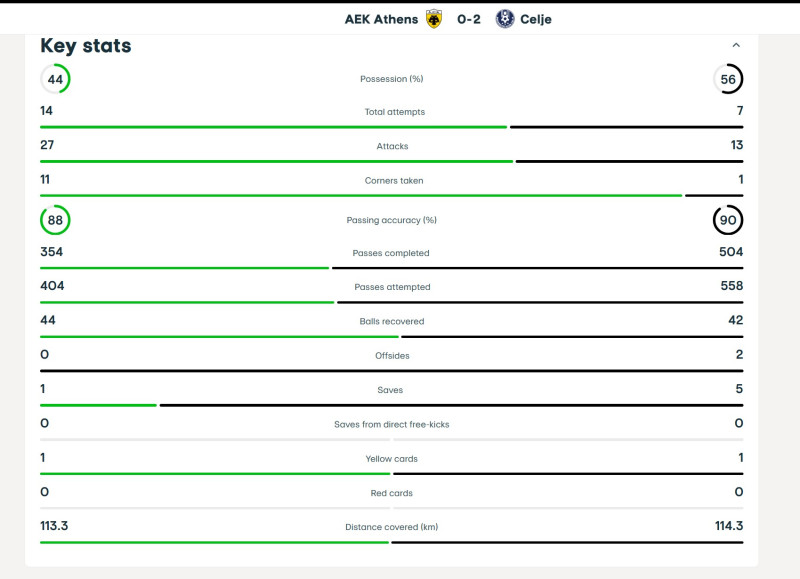Click AEK Athens 44% possession ring
Viewport: 800px width, 579px height.
point(55,79)
